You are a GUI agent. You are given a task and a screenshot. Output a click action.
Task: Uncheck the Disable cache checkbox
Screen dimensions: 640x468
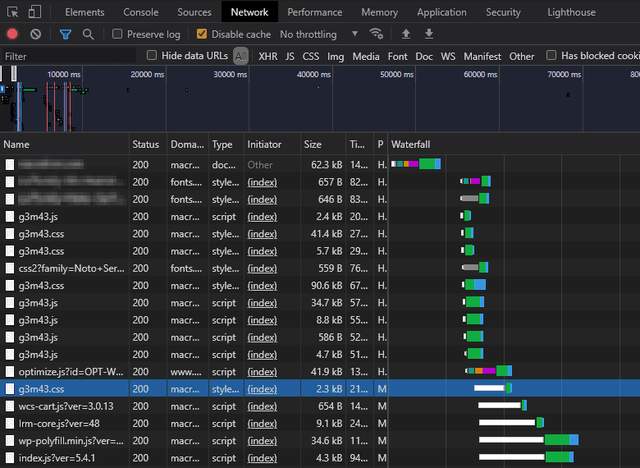(202, 34)
